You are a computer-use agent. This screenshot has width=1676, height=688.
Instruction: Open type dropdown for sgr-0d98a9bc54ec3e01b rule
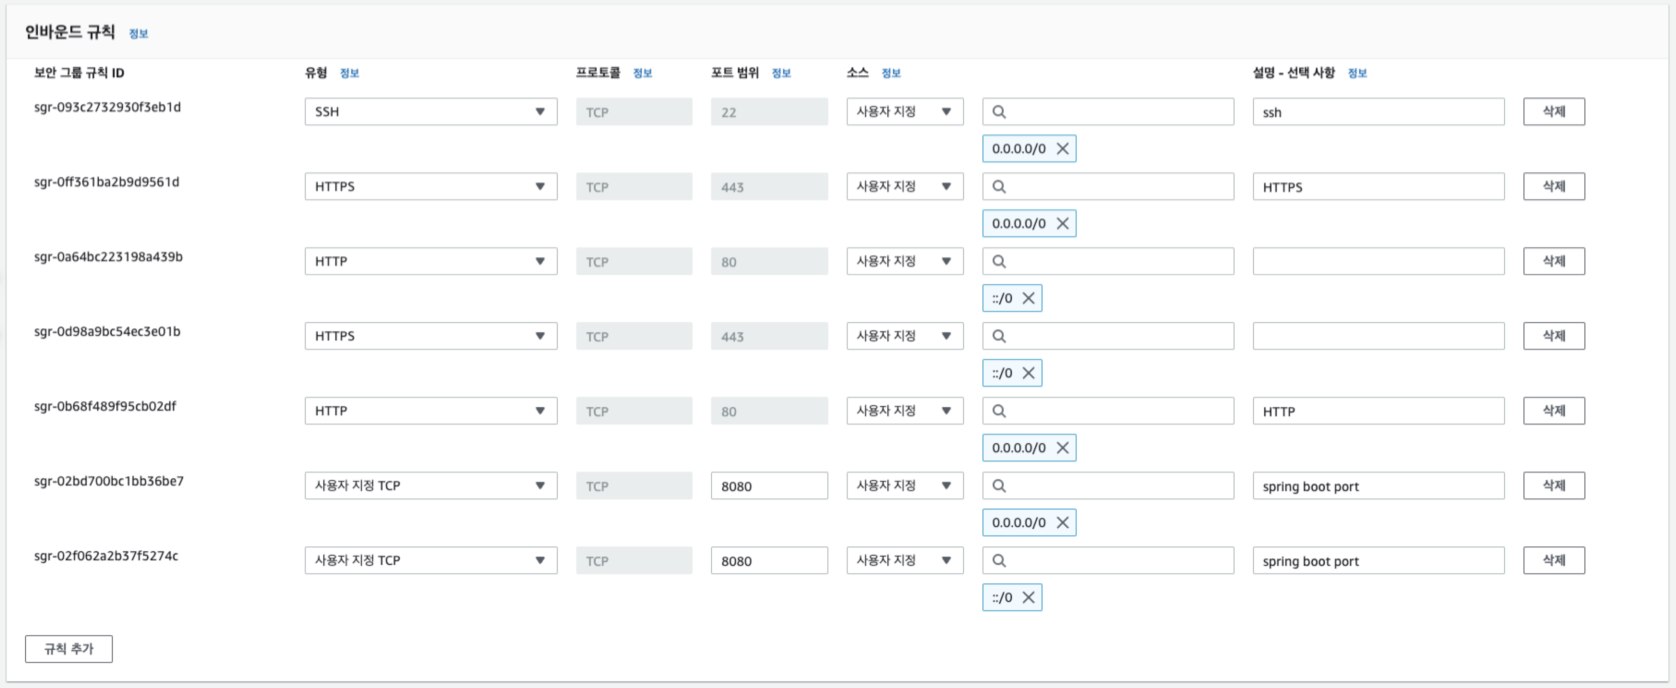click(x=431, y=336)
